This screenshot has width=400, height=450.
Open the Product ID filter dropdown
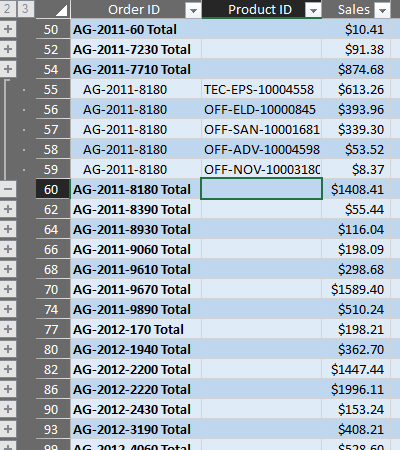coord(313,11)
